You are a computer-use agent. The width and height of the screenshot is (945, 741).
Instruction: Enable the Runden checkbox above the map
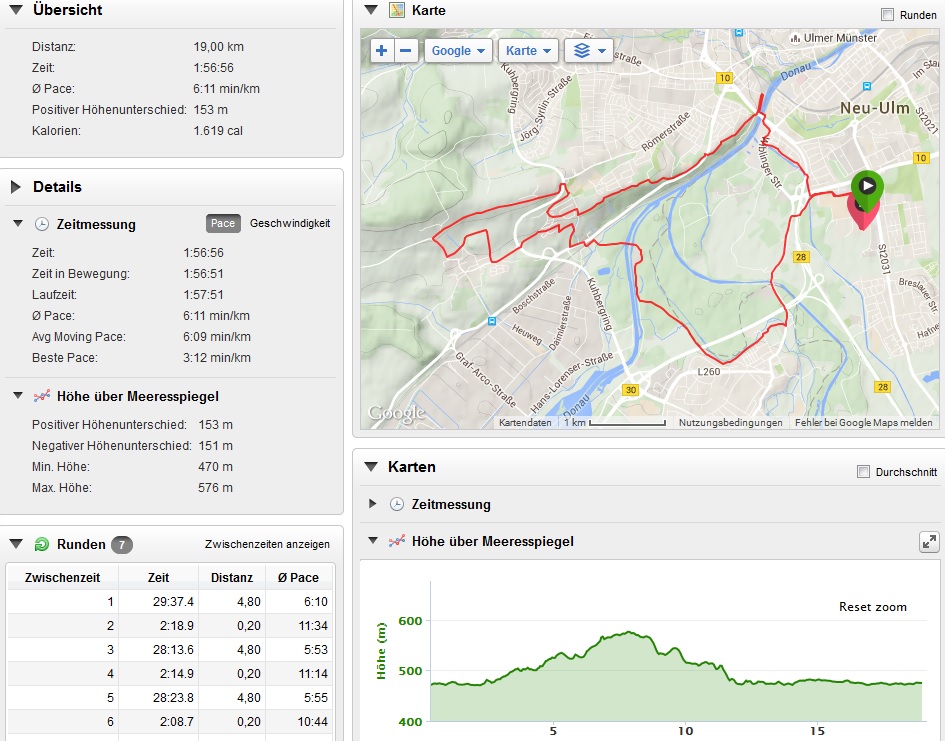[x=887, y=15]
